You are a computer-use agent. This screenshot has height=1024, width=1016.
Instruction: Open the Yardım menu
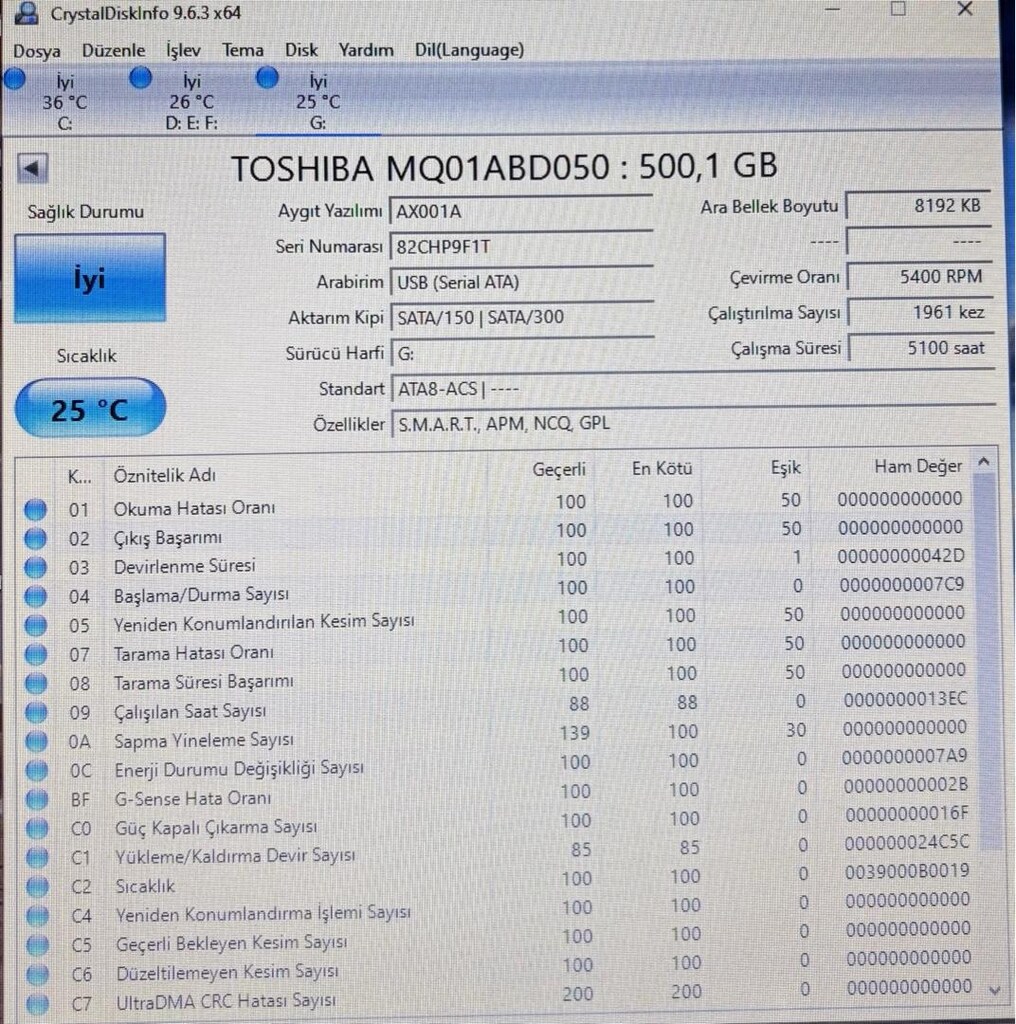pos(366,50)
